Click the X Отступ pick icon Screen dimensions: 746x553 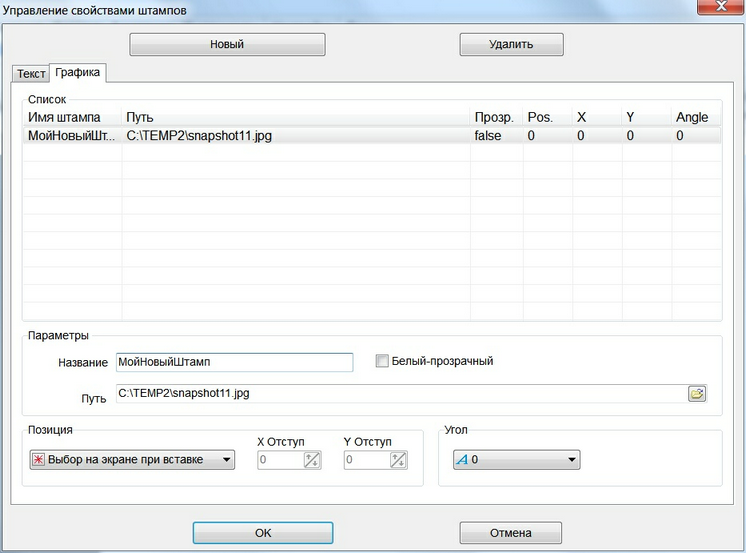click(312, 460)
